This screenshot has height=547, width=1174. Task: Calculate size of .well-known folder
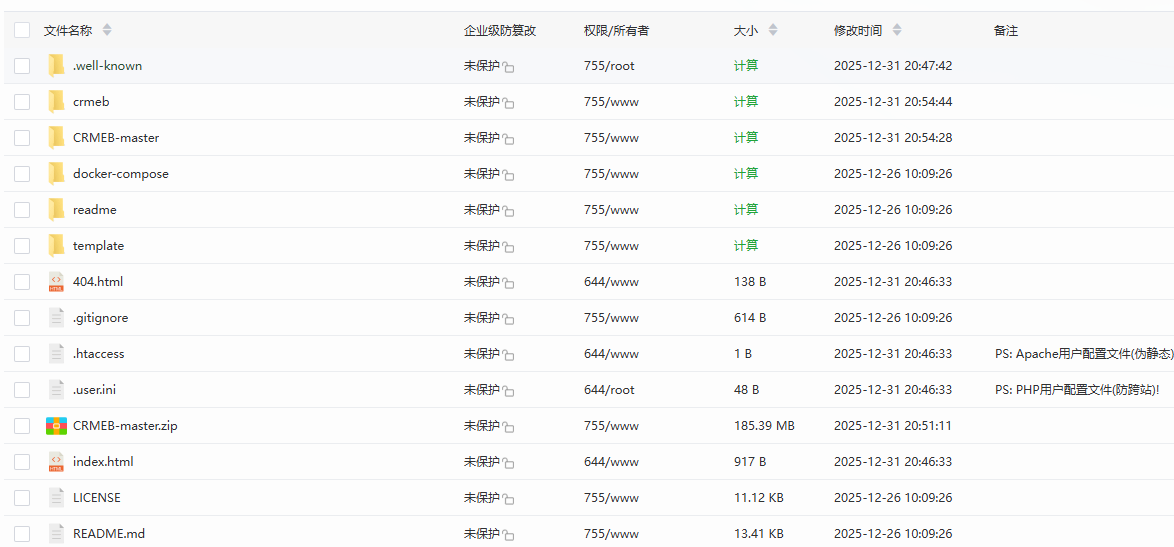coord(746,66)
